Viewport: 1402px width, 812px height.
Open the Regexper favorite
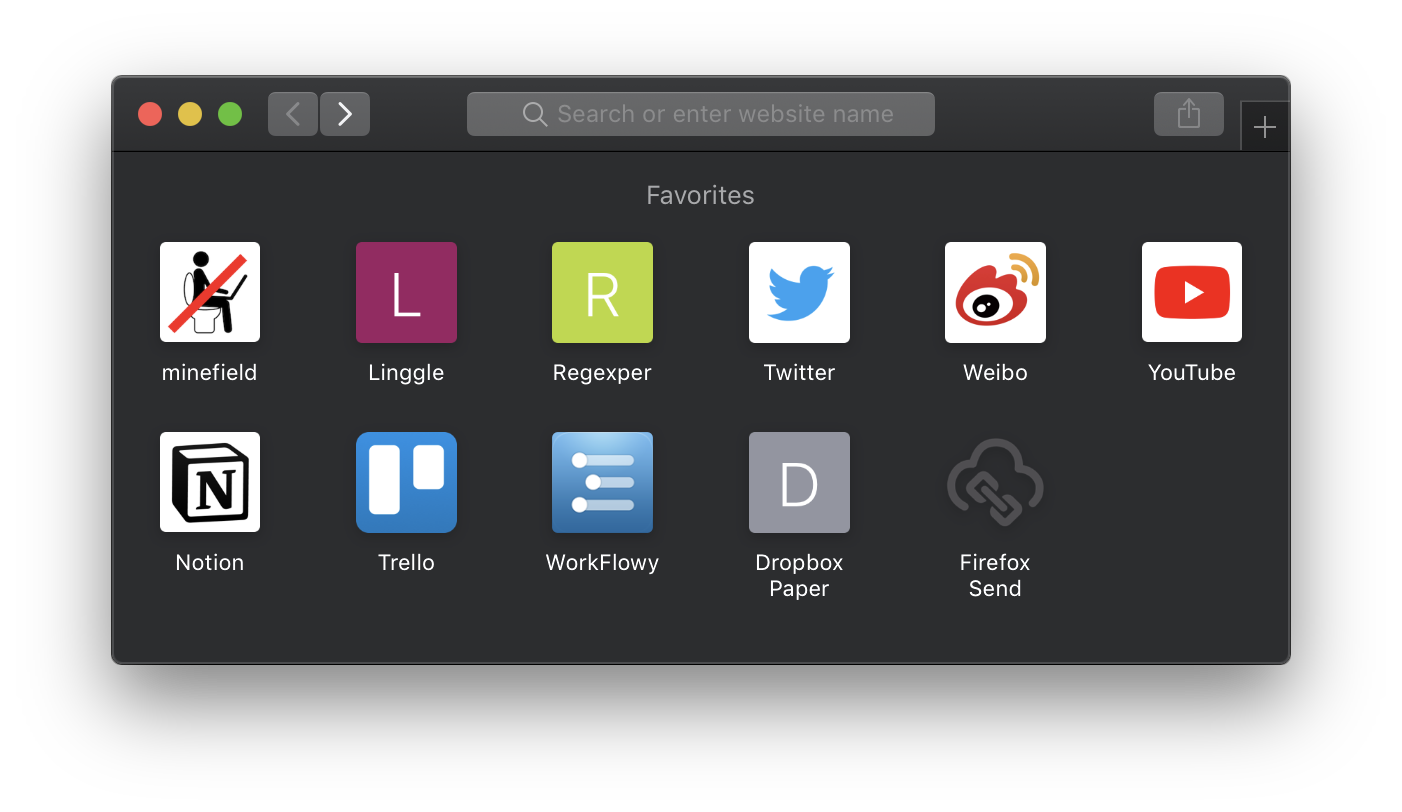point(602,292)
